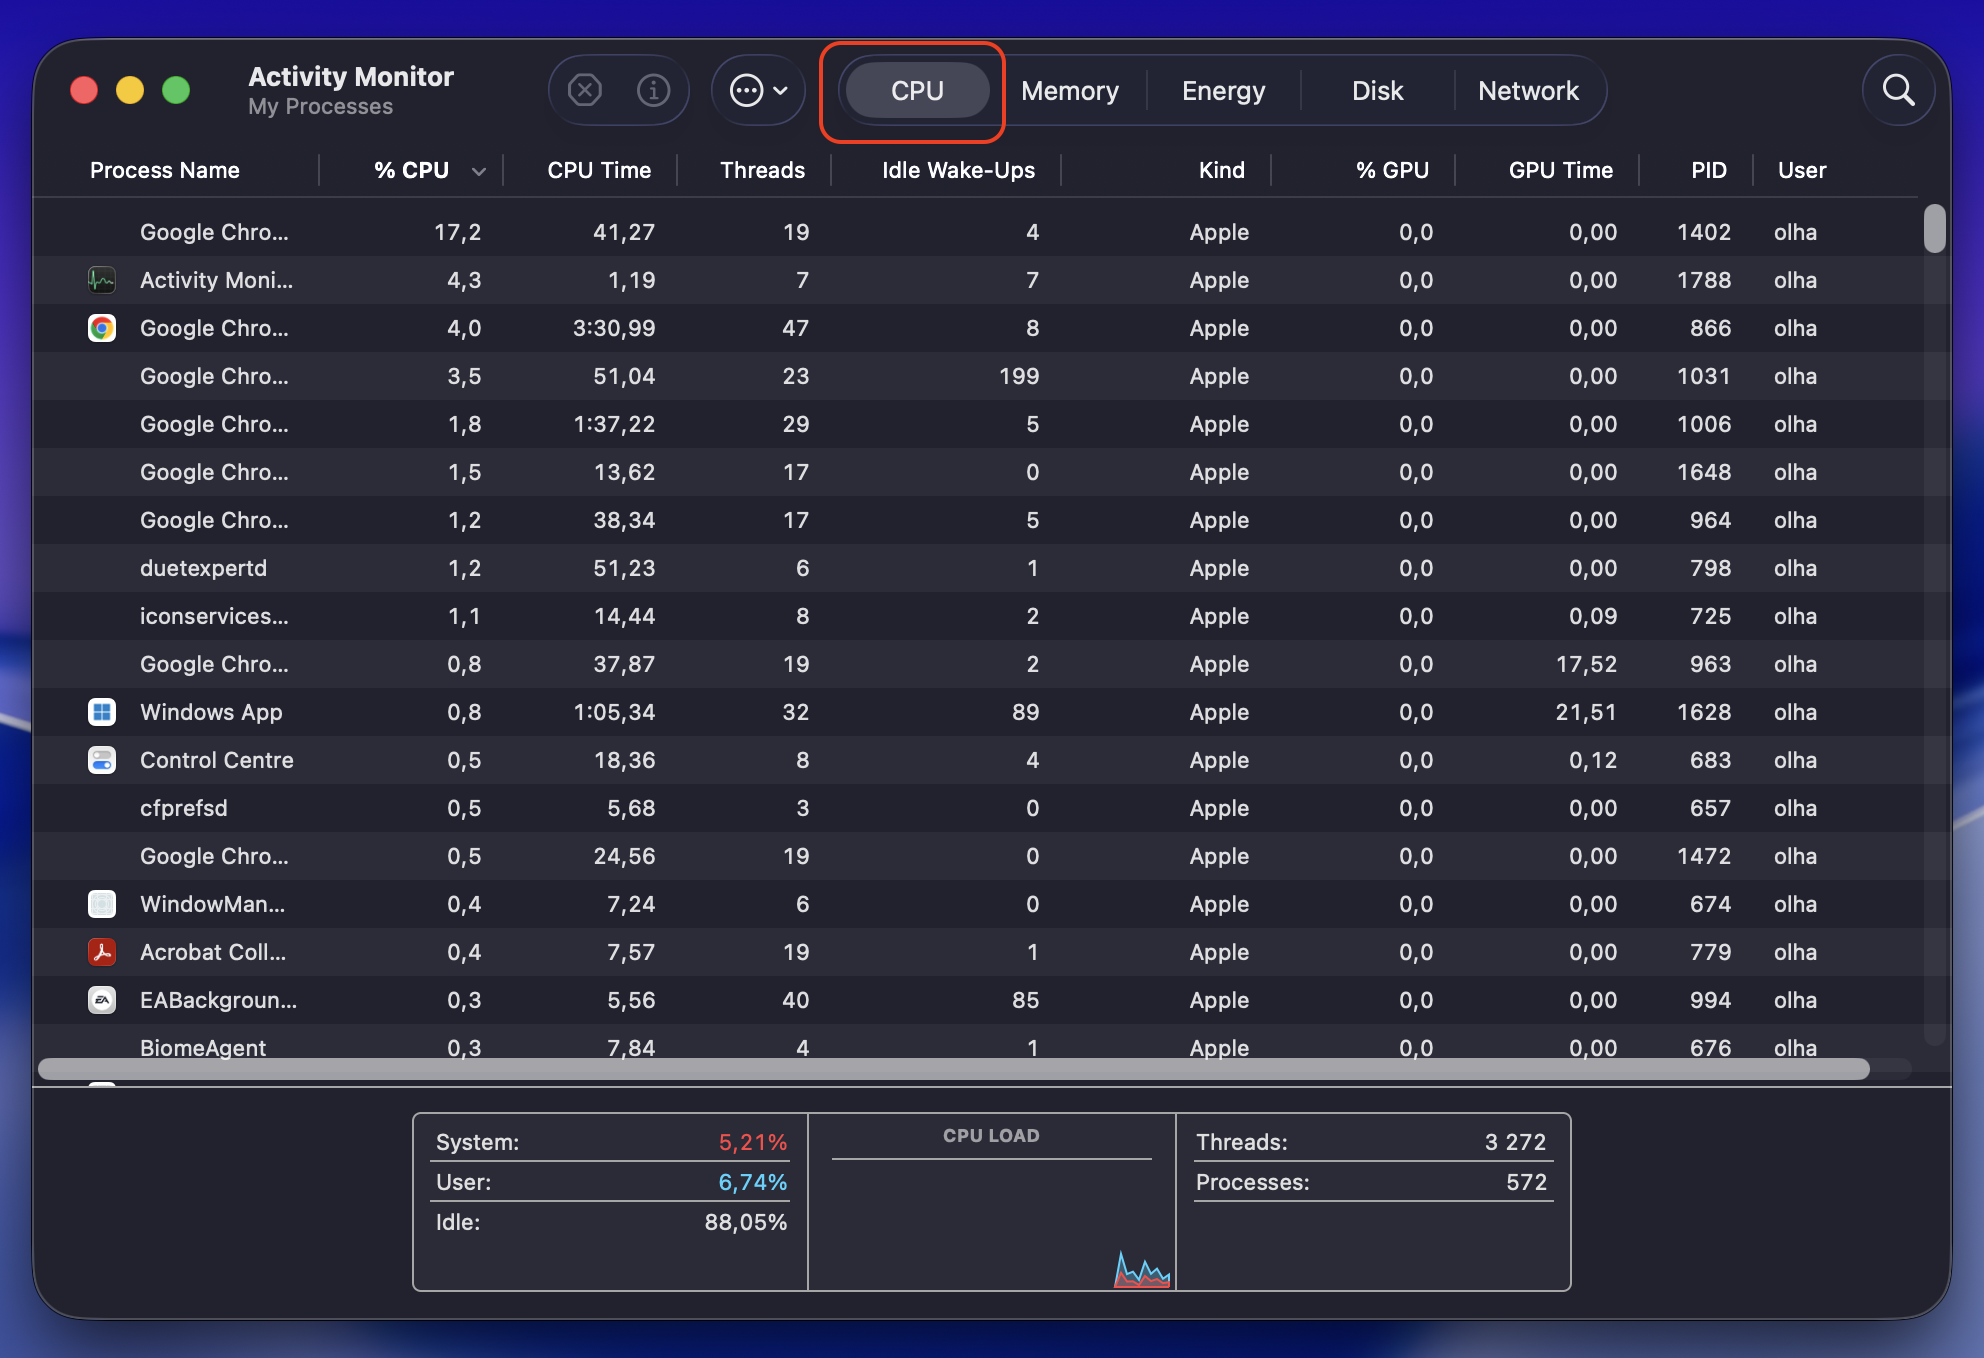Sort by Kind column header
Viewport: 1984px width, 1358px height.
1222,170
